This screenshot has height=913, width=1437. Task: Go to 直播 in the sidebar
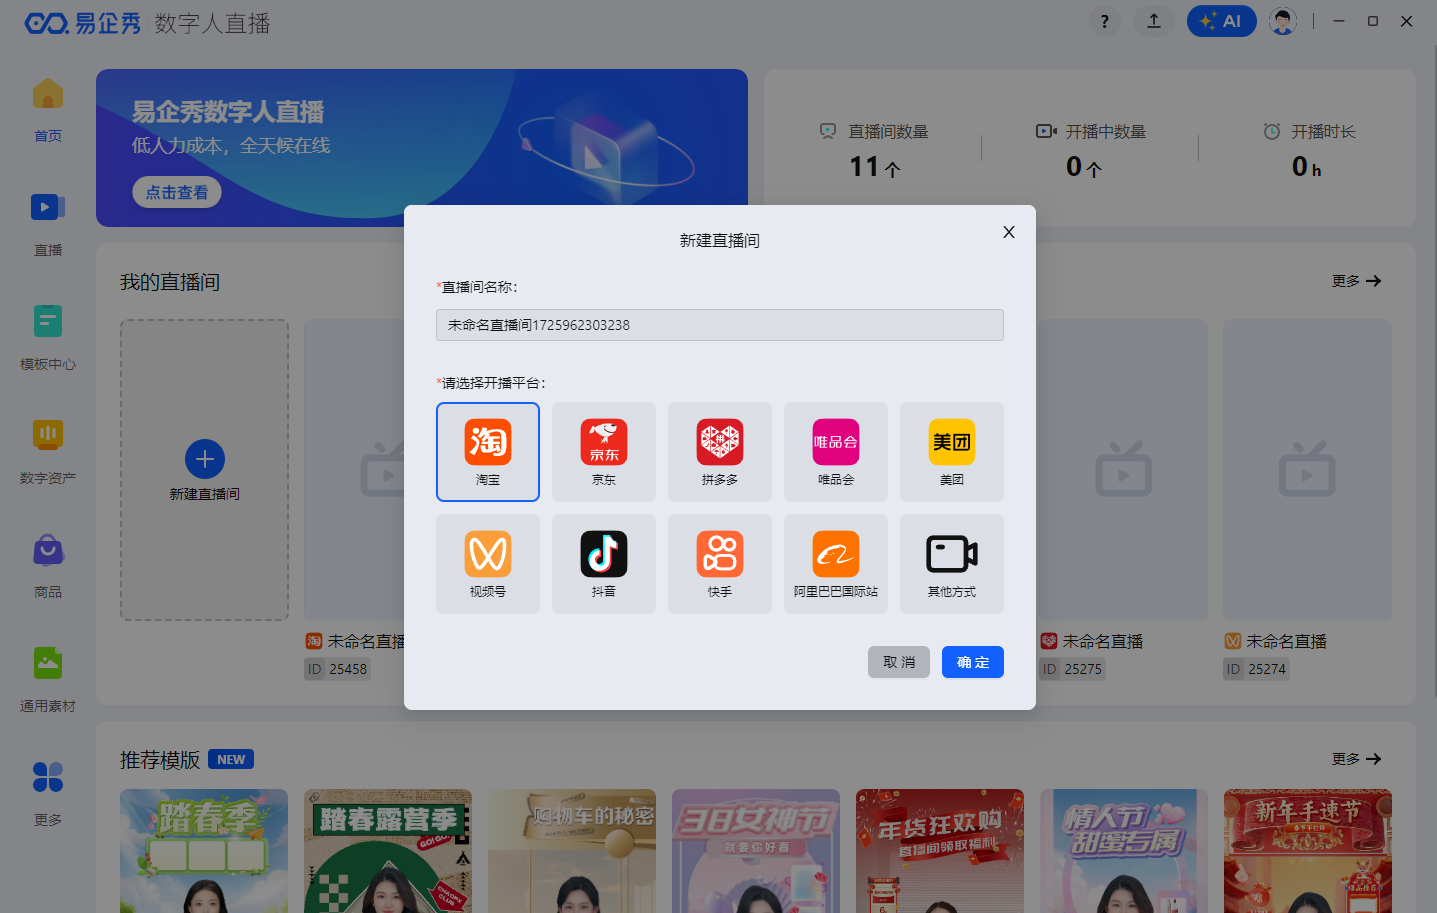[x=48, y=224]
